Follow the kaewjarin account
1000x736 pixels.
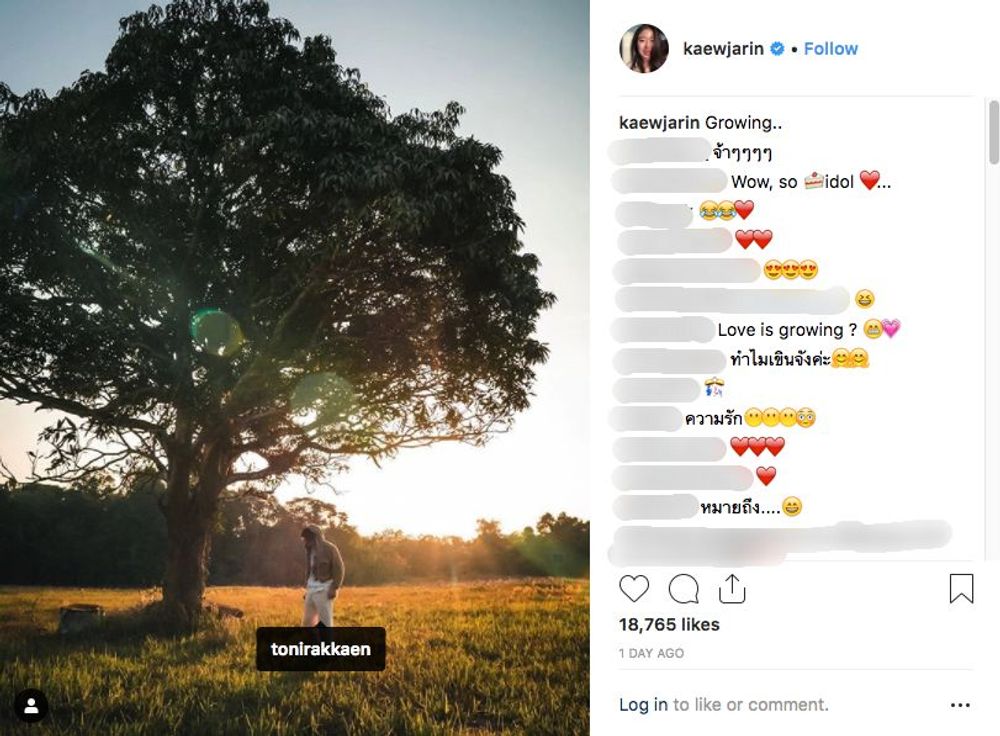point(830,48)
